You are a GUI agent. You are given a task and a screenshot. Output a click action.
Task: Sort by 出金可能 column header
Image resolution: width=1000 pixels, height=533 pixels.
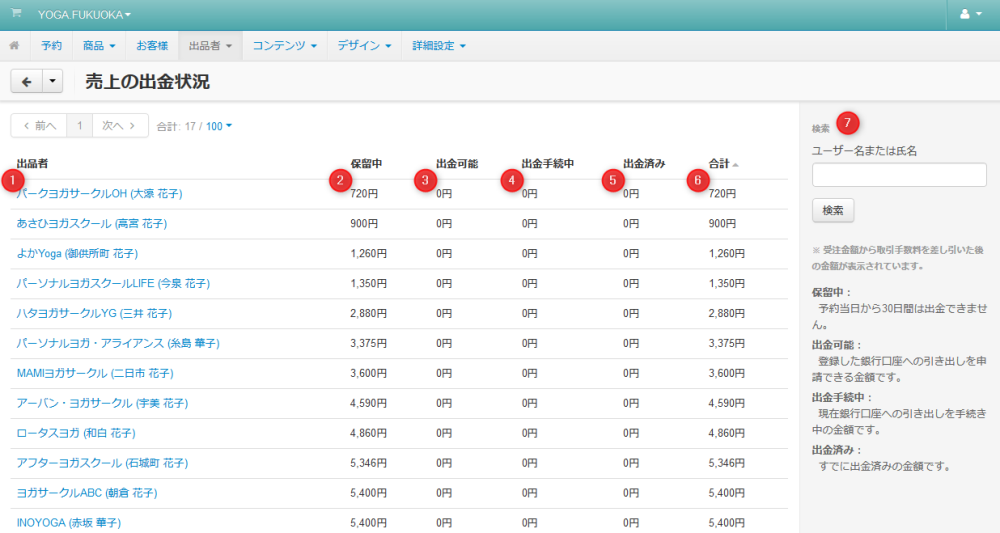tap(457, 164)
